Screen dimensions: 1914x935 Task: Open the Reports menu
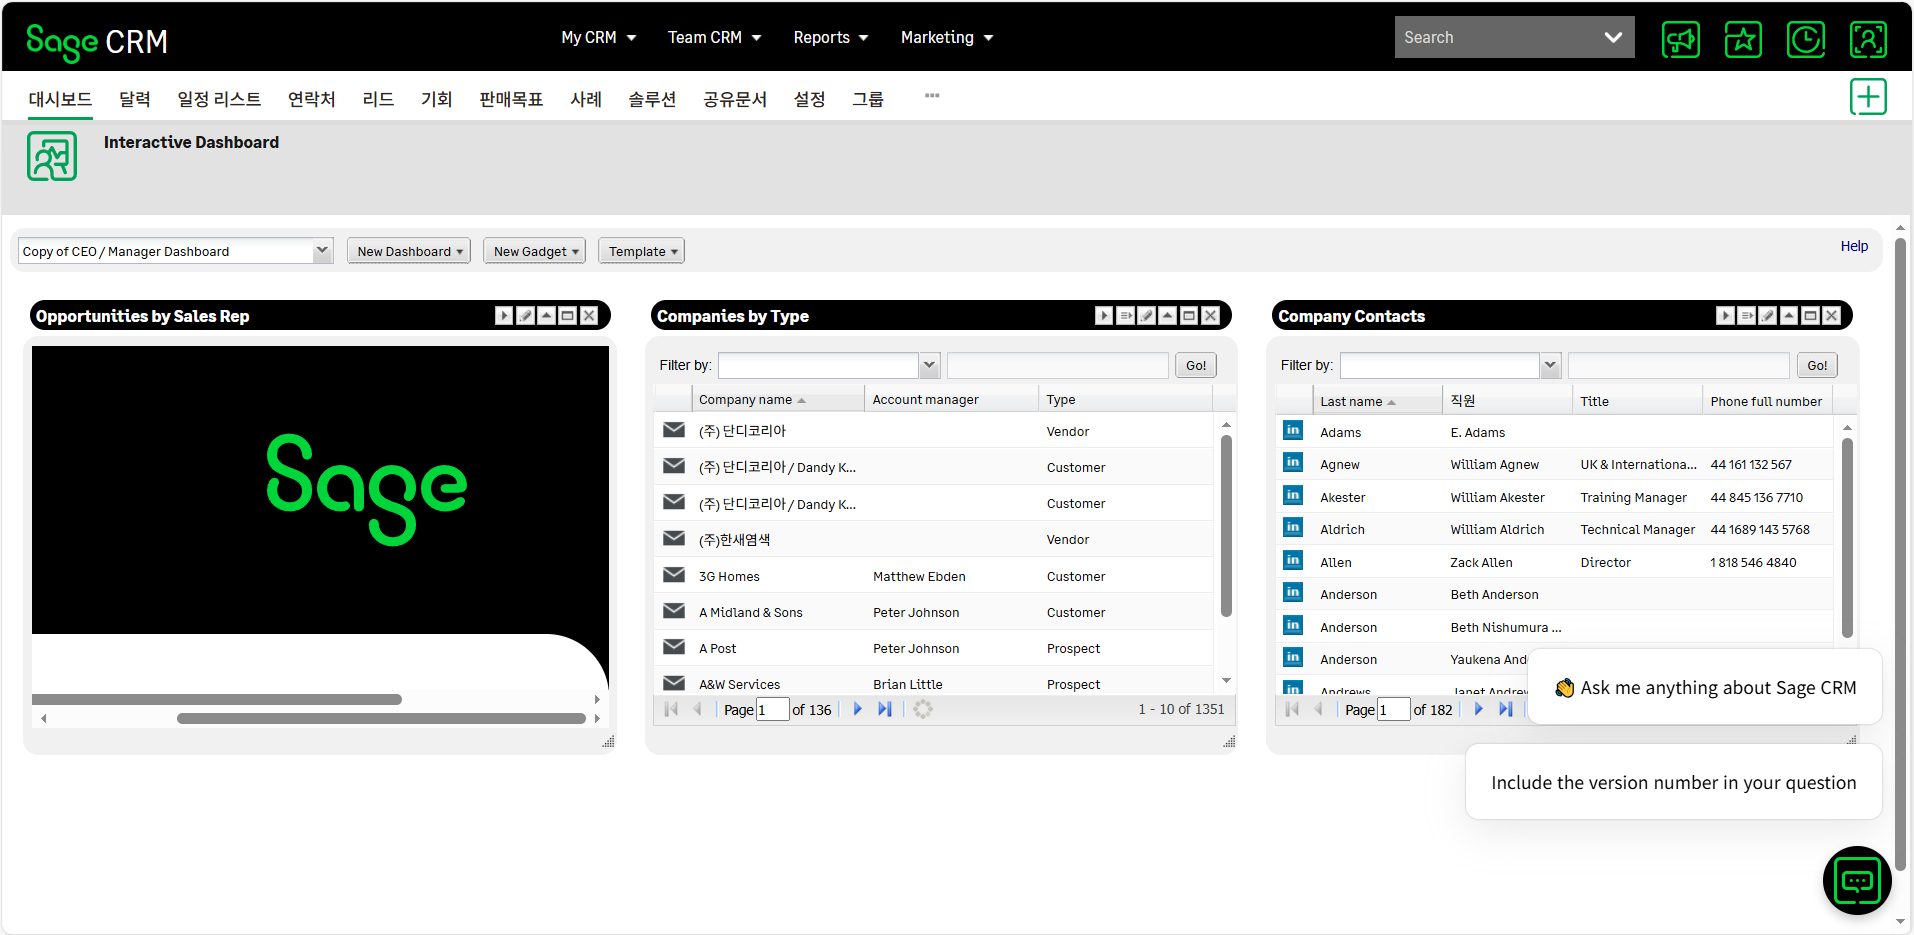point(831,37)
